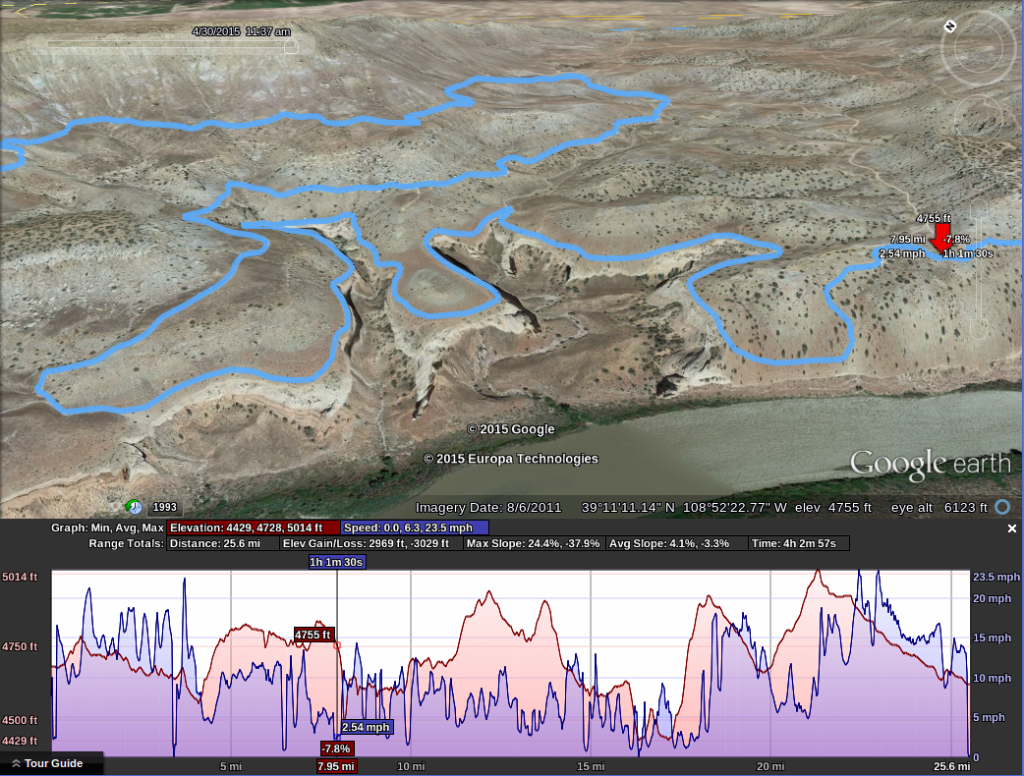Open the 1993 historical imagery year

click(165, 507)
